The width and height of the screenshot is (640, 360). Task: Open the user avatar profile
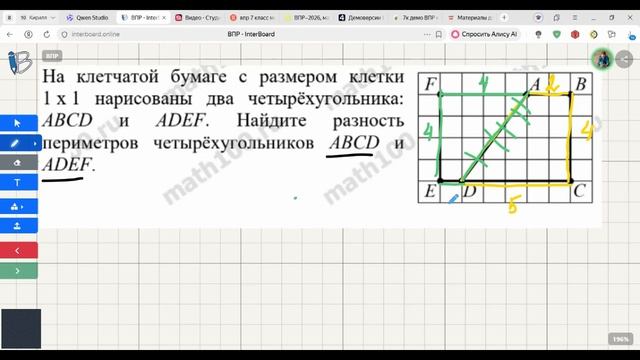coord(602,60)
